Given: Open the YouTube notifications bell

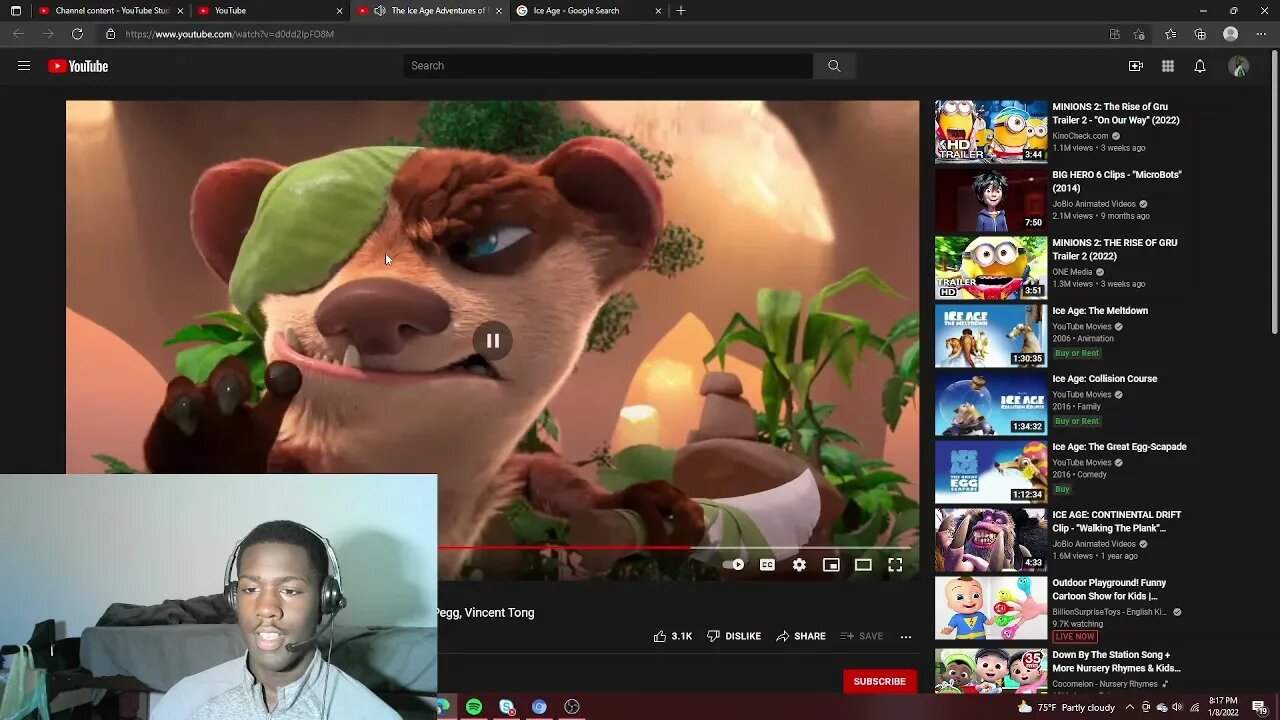Looking at the screenshot, I should tap(1200, 66).
